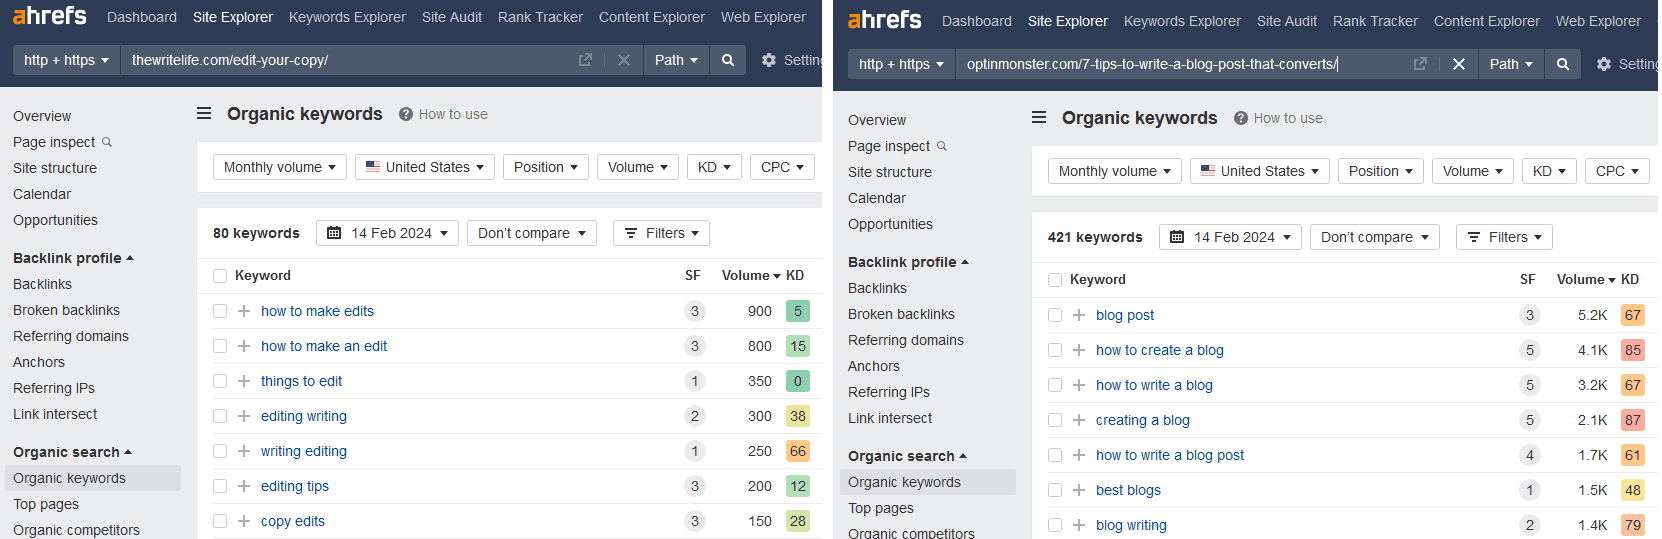Click KD badge 85 for 'how to create a blog'
Image resolution: width=1662 pixels, height=539 pixels.
point(1633,350)
